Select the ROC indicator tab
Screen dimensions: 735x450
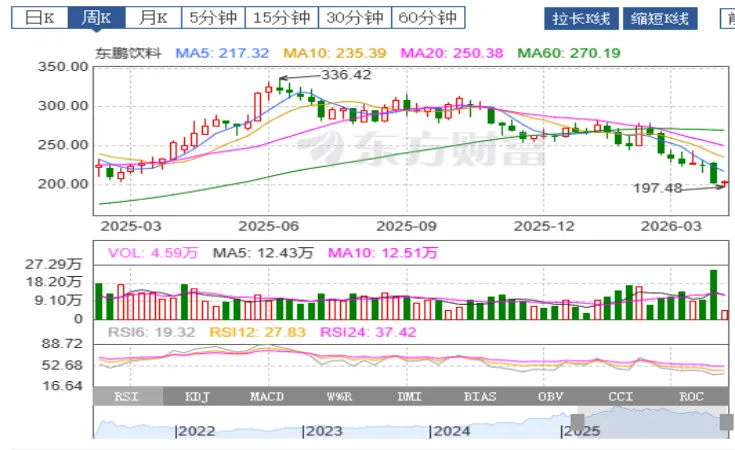[691, 397]
